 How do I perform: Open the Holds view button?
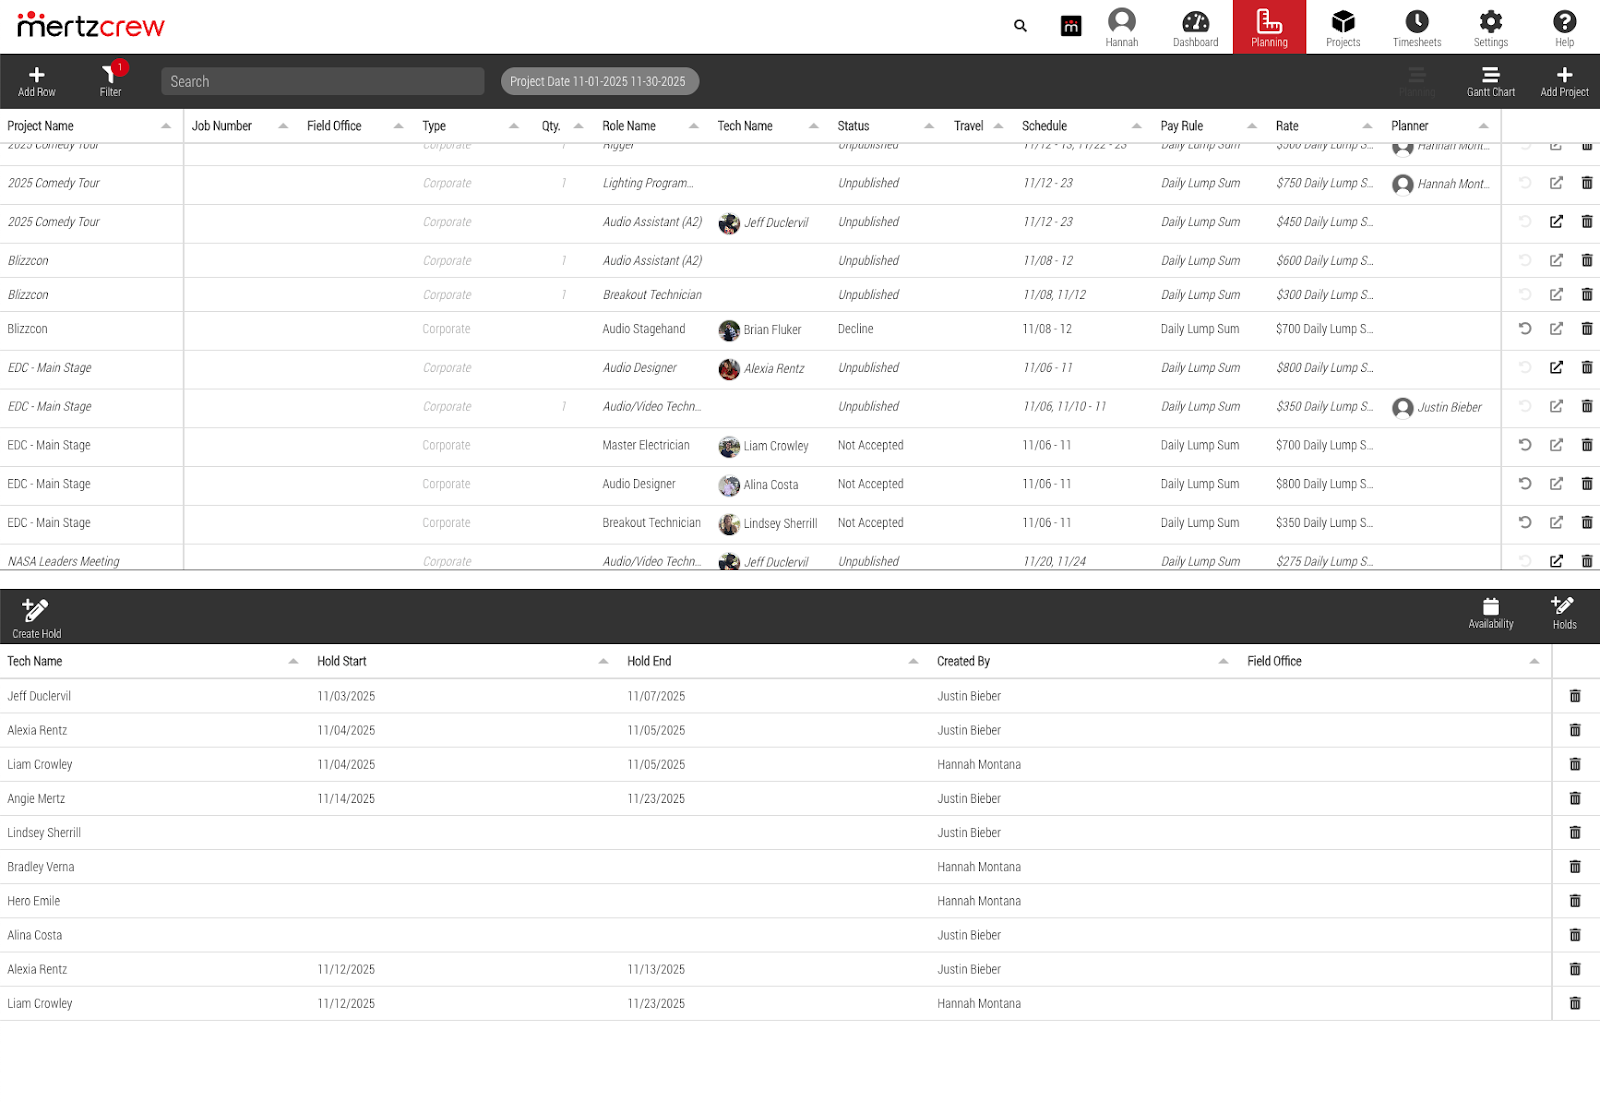click(1564, 610)
